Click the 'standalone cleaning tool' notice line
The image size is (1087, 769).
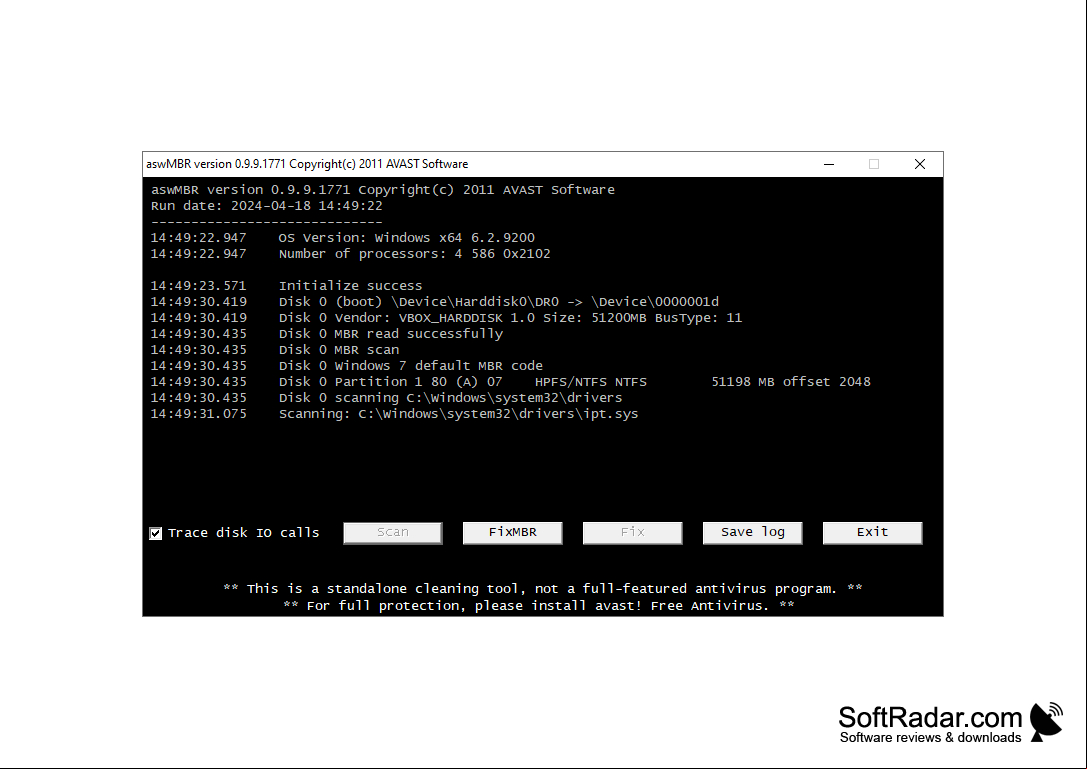point(543,589)
